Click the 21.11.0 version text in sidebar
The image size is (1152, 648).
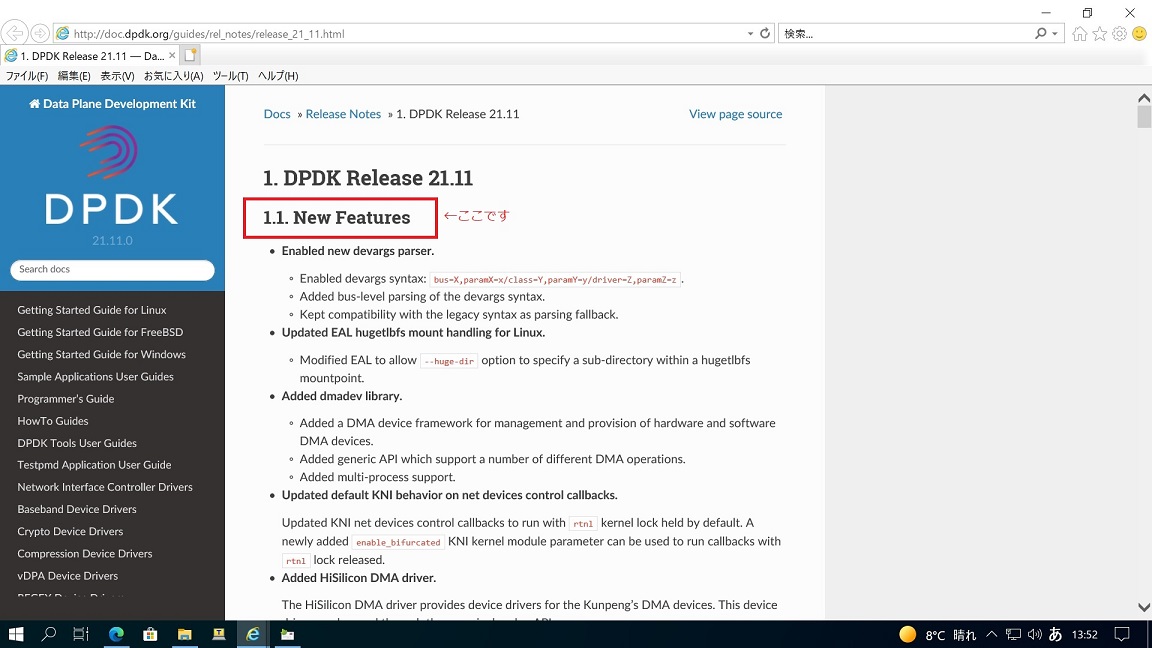(x=112, y=241)
